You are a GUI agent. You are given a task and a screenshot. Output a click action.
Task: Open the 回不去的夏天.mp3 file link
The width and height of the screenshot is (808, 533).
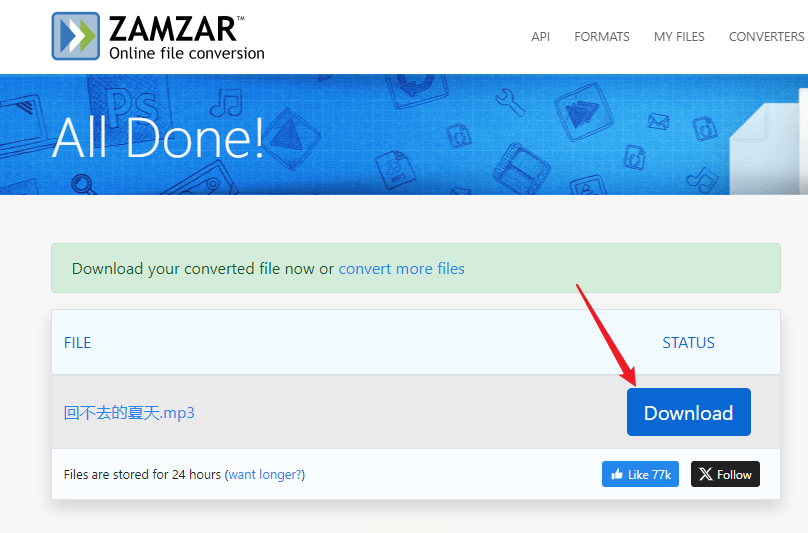click(129, 412)
